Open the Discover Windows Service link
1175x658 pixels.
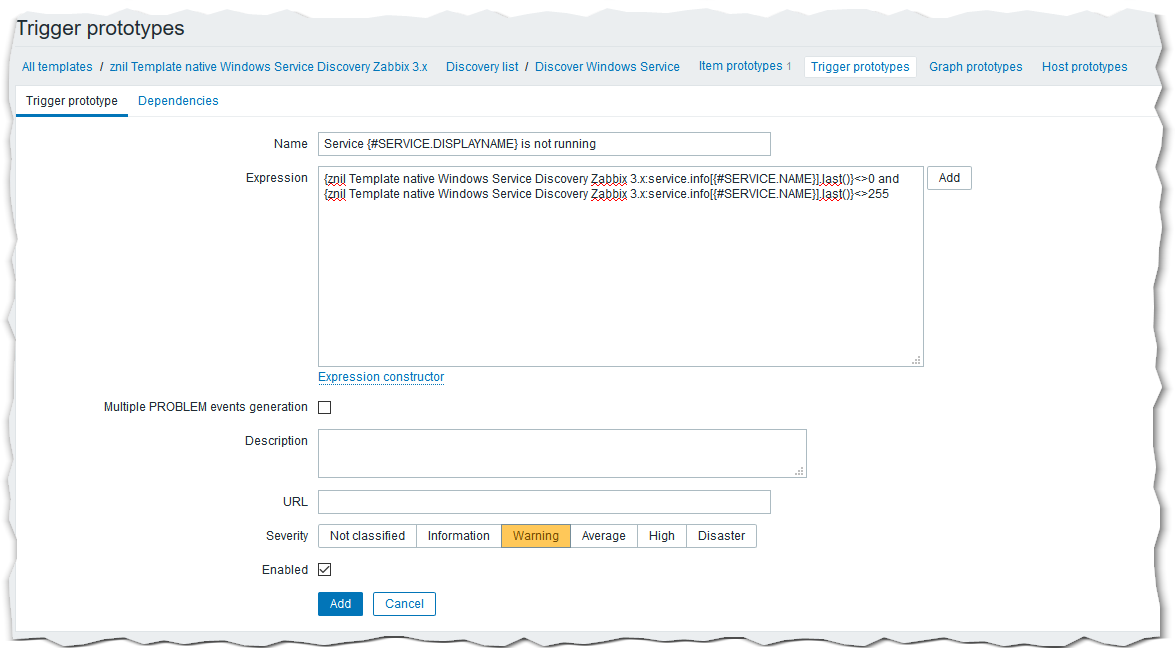[x=607, y=67]
